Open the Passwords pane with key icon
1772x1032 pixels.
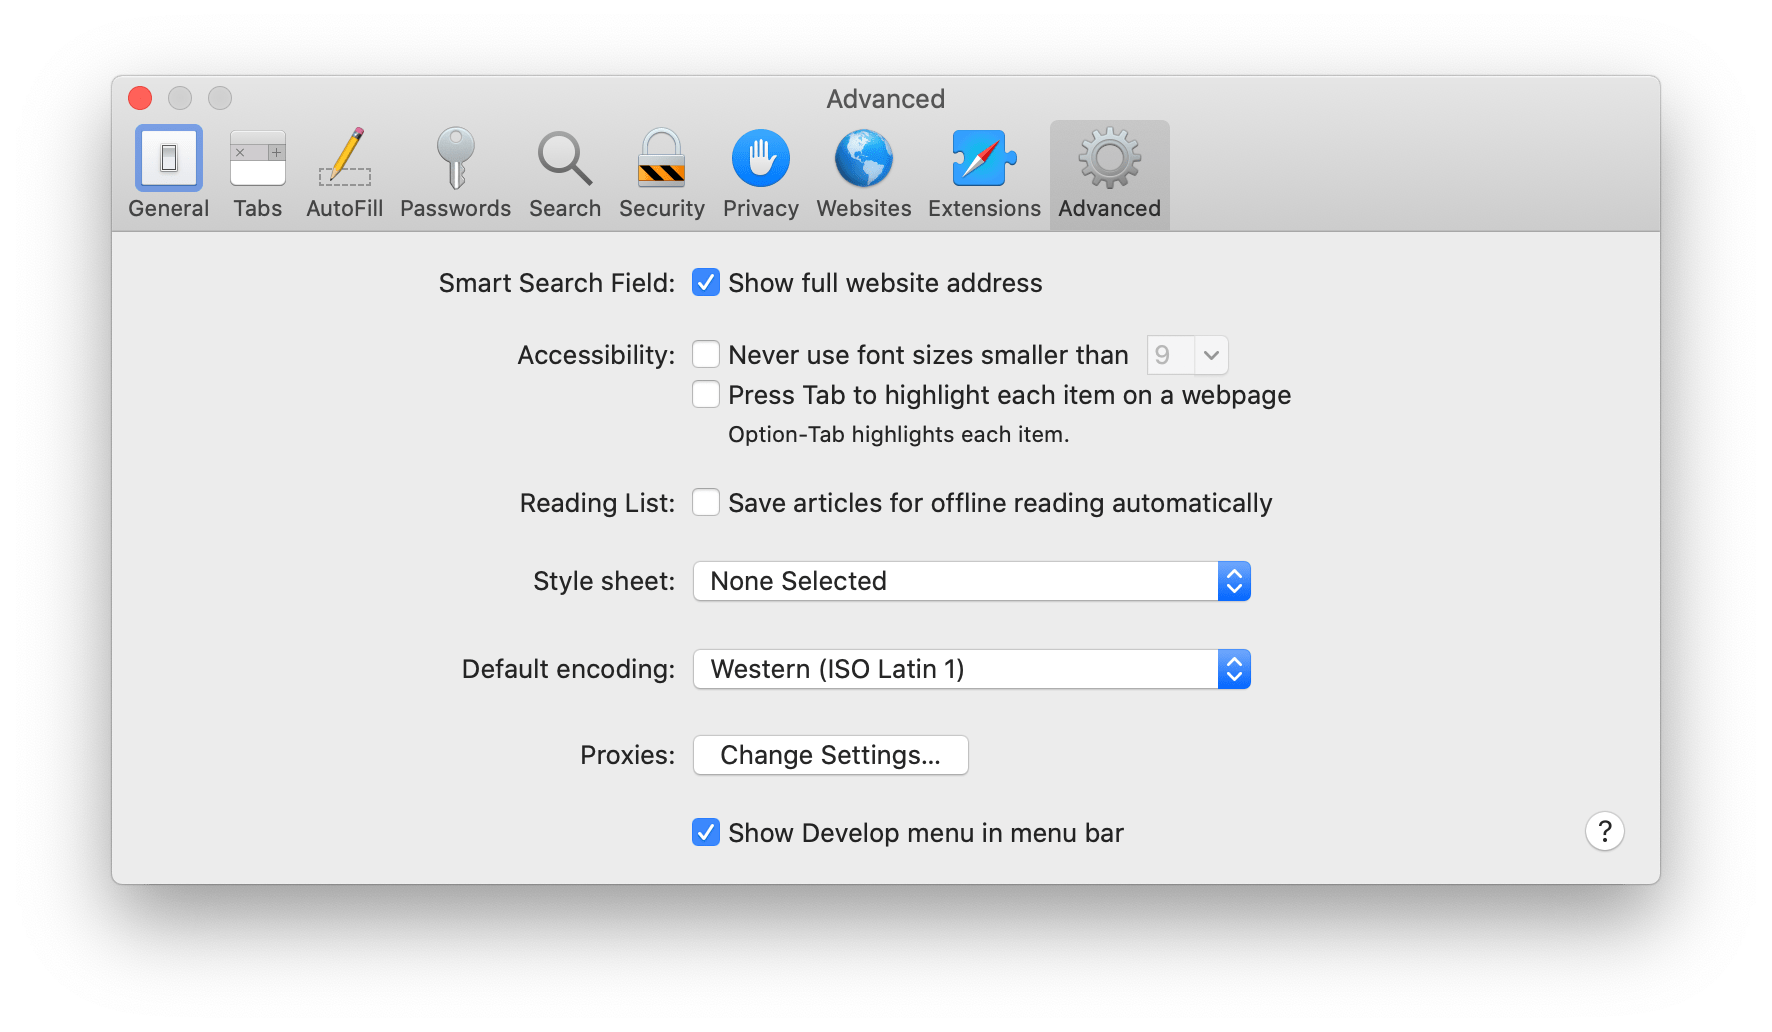pos(455,173)
